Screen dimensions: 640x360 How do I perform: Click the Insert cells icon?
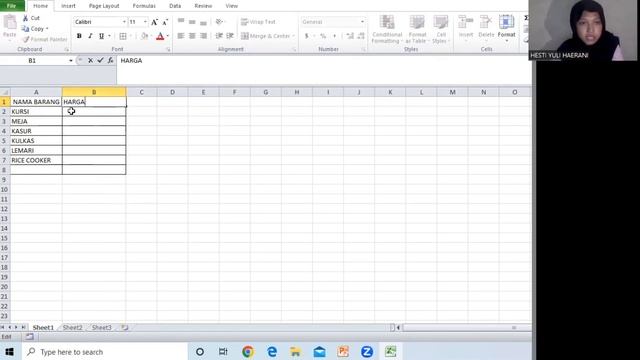pyautogui.click(x=465, y=22)
